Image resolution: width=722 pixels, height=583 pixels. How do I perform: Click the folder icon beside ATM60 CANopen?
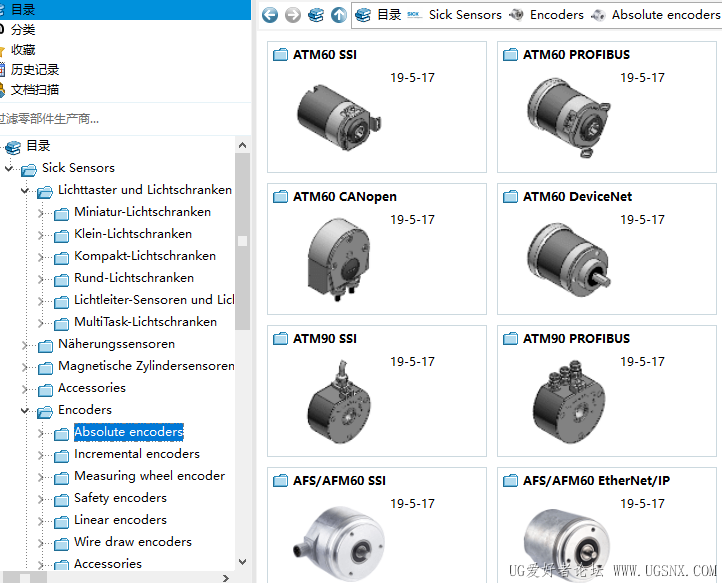(280, 197)
